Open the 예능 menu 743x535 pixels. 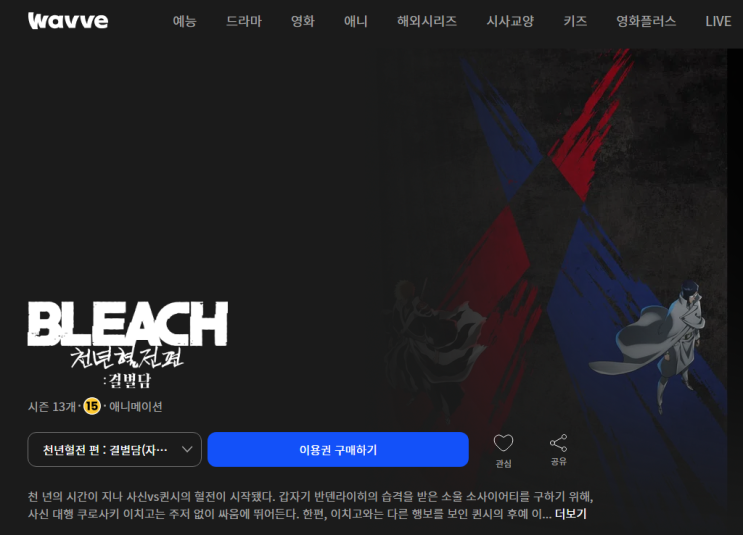184,21
